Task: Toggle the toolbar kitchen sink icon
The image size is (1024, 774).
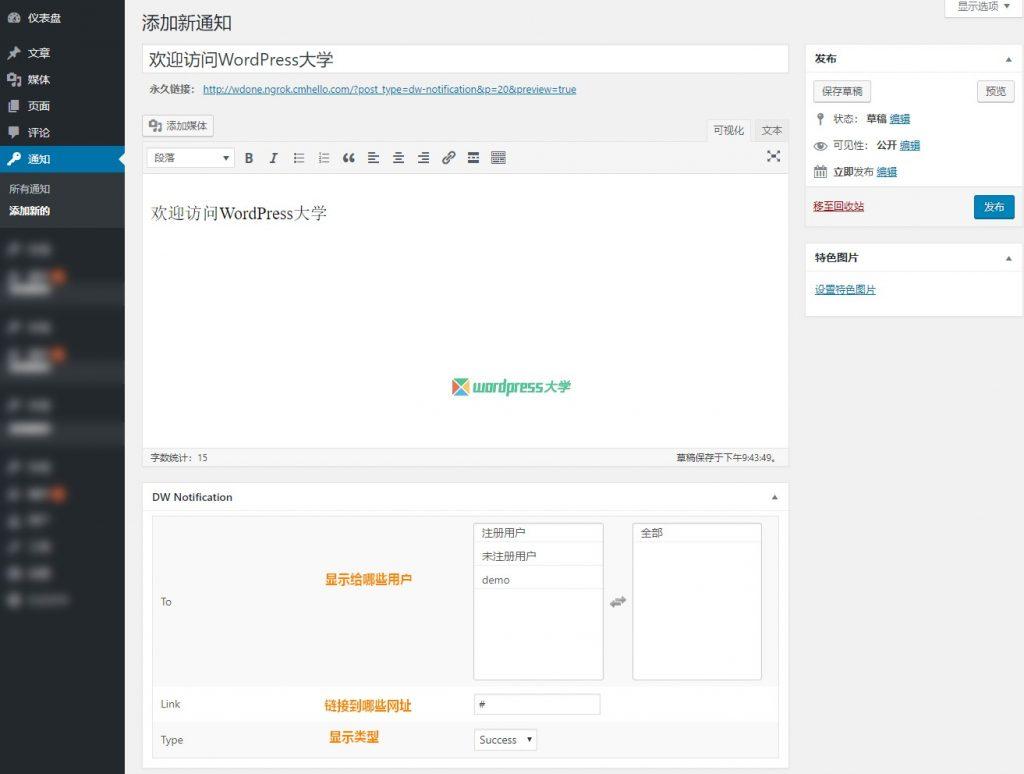Action: [x=498, y=158]
